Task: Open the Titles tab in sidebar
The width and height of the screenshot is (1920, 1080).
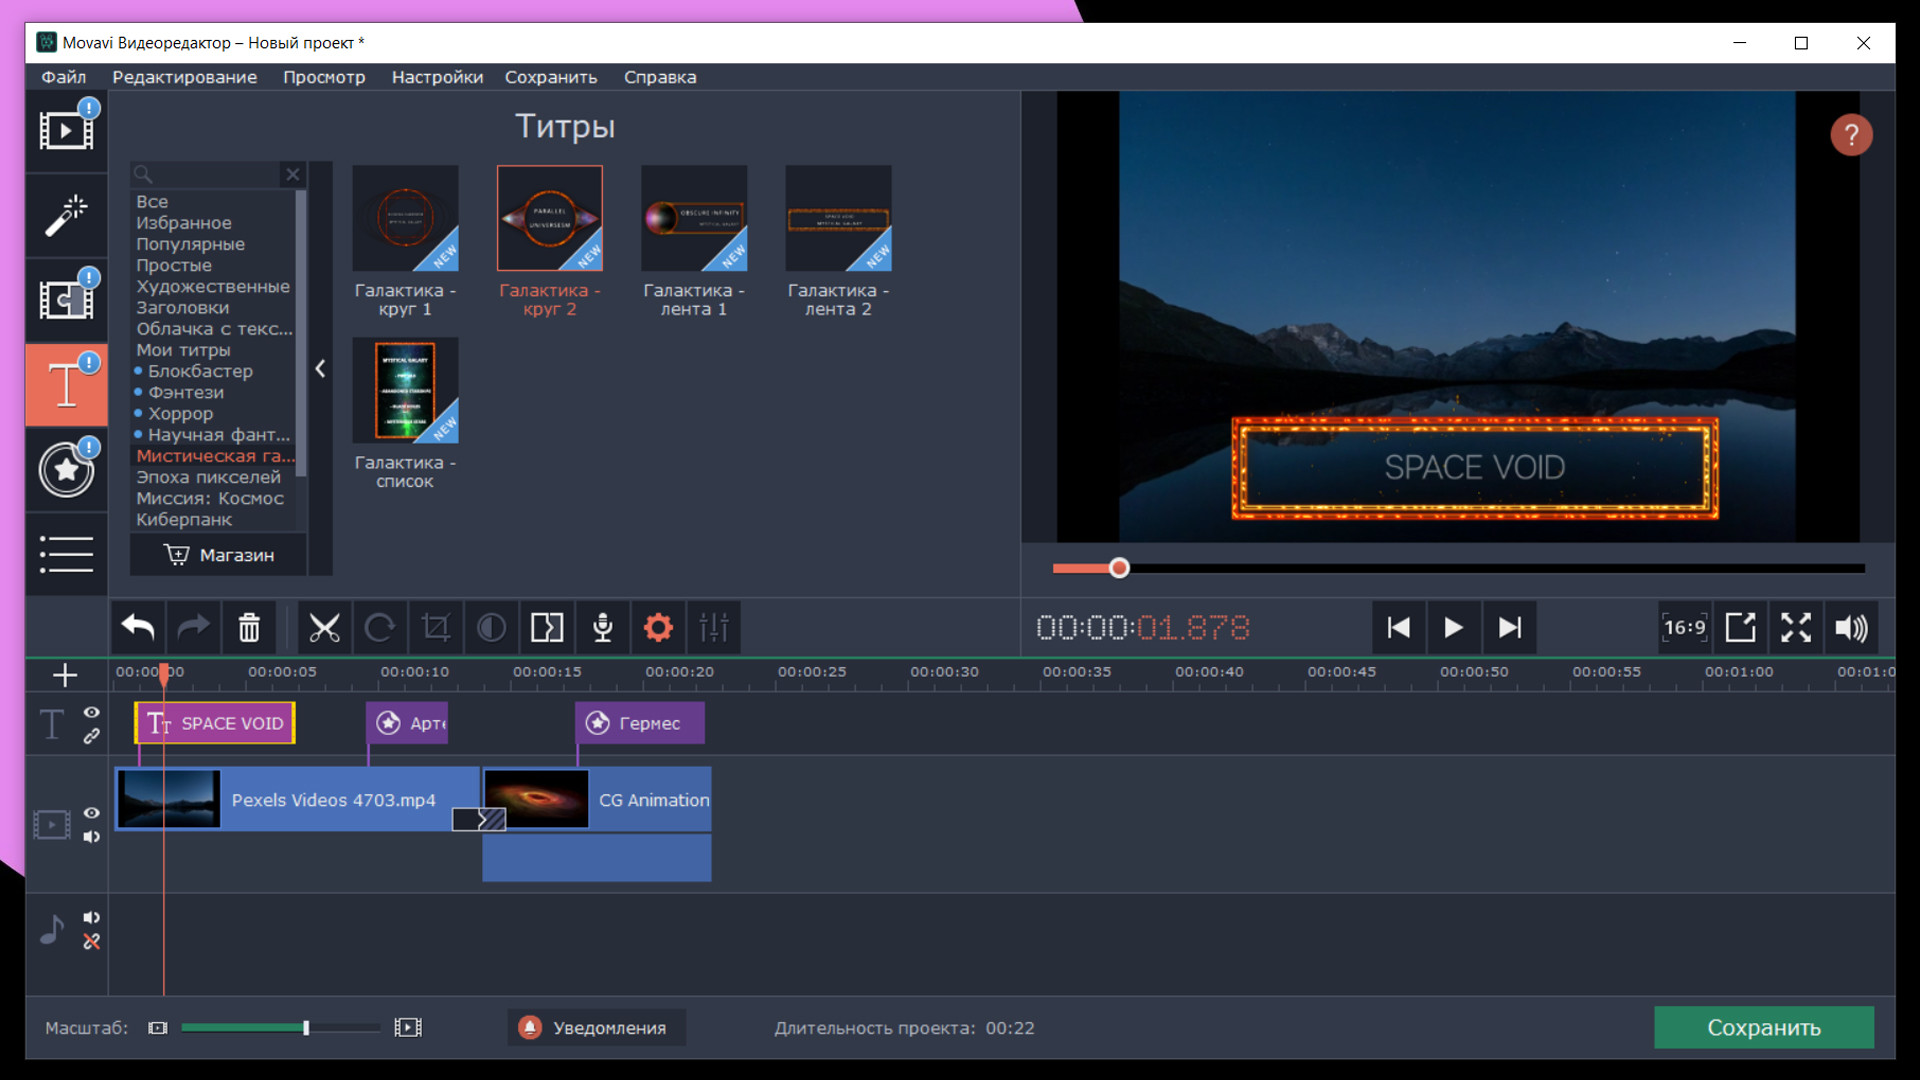Action: (x=66, y=384)
